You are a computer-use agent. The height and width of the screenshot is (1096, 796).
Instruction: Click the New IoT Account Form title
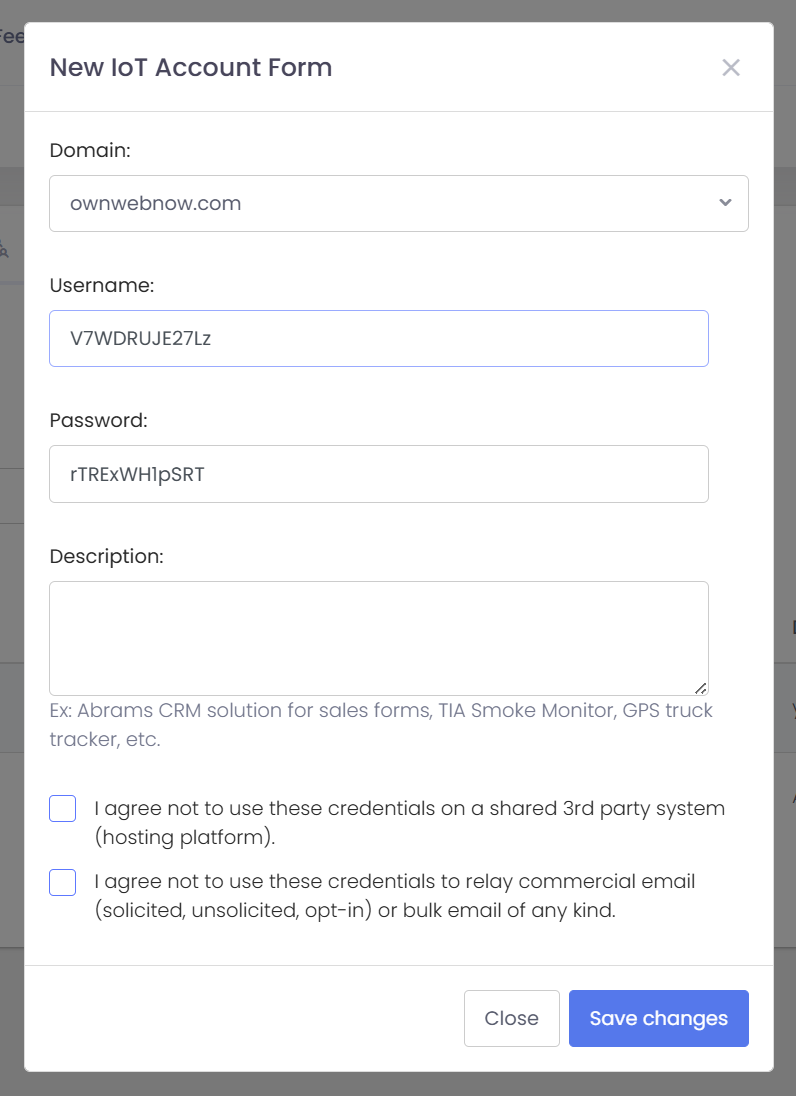tap(190, 67)
